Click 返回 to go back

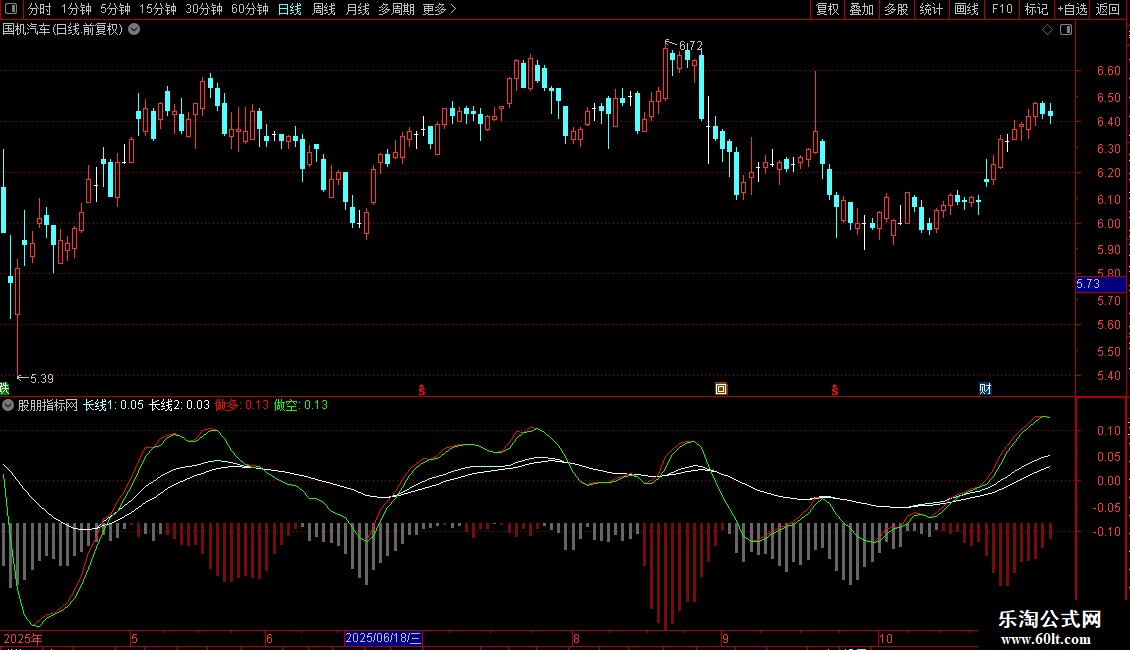pos(1108,9)
